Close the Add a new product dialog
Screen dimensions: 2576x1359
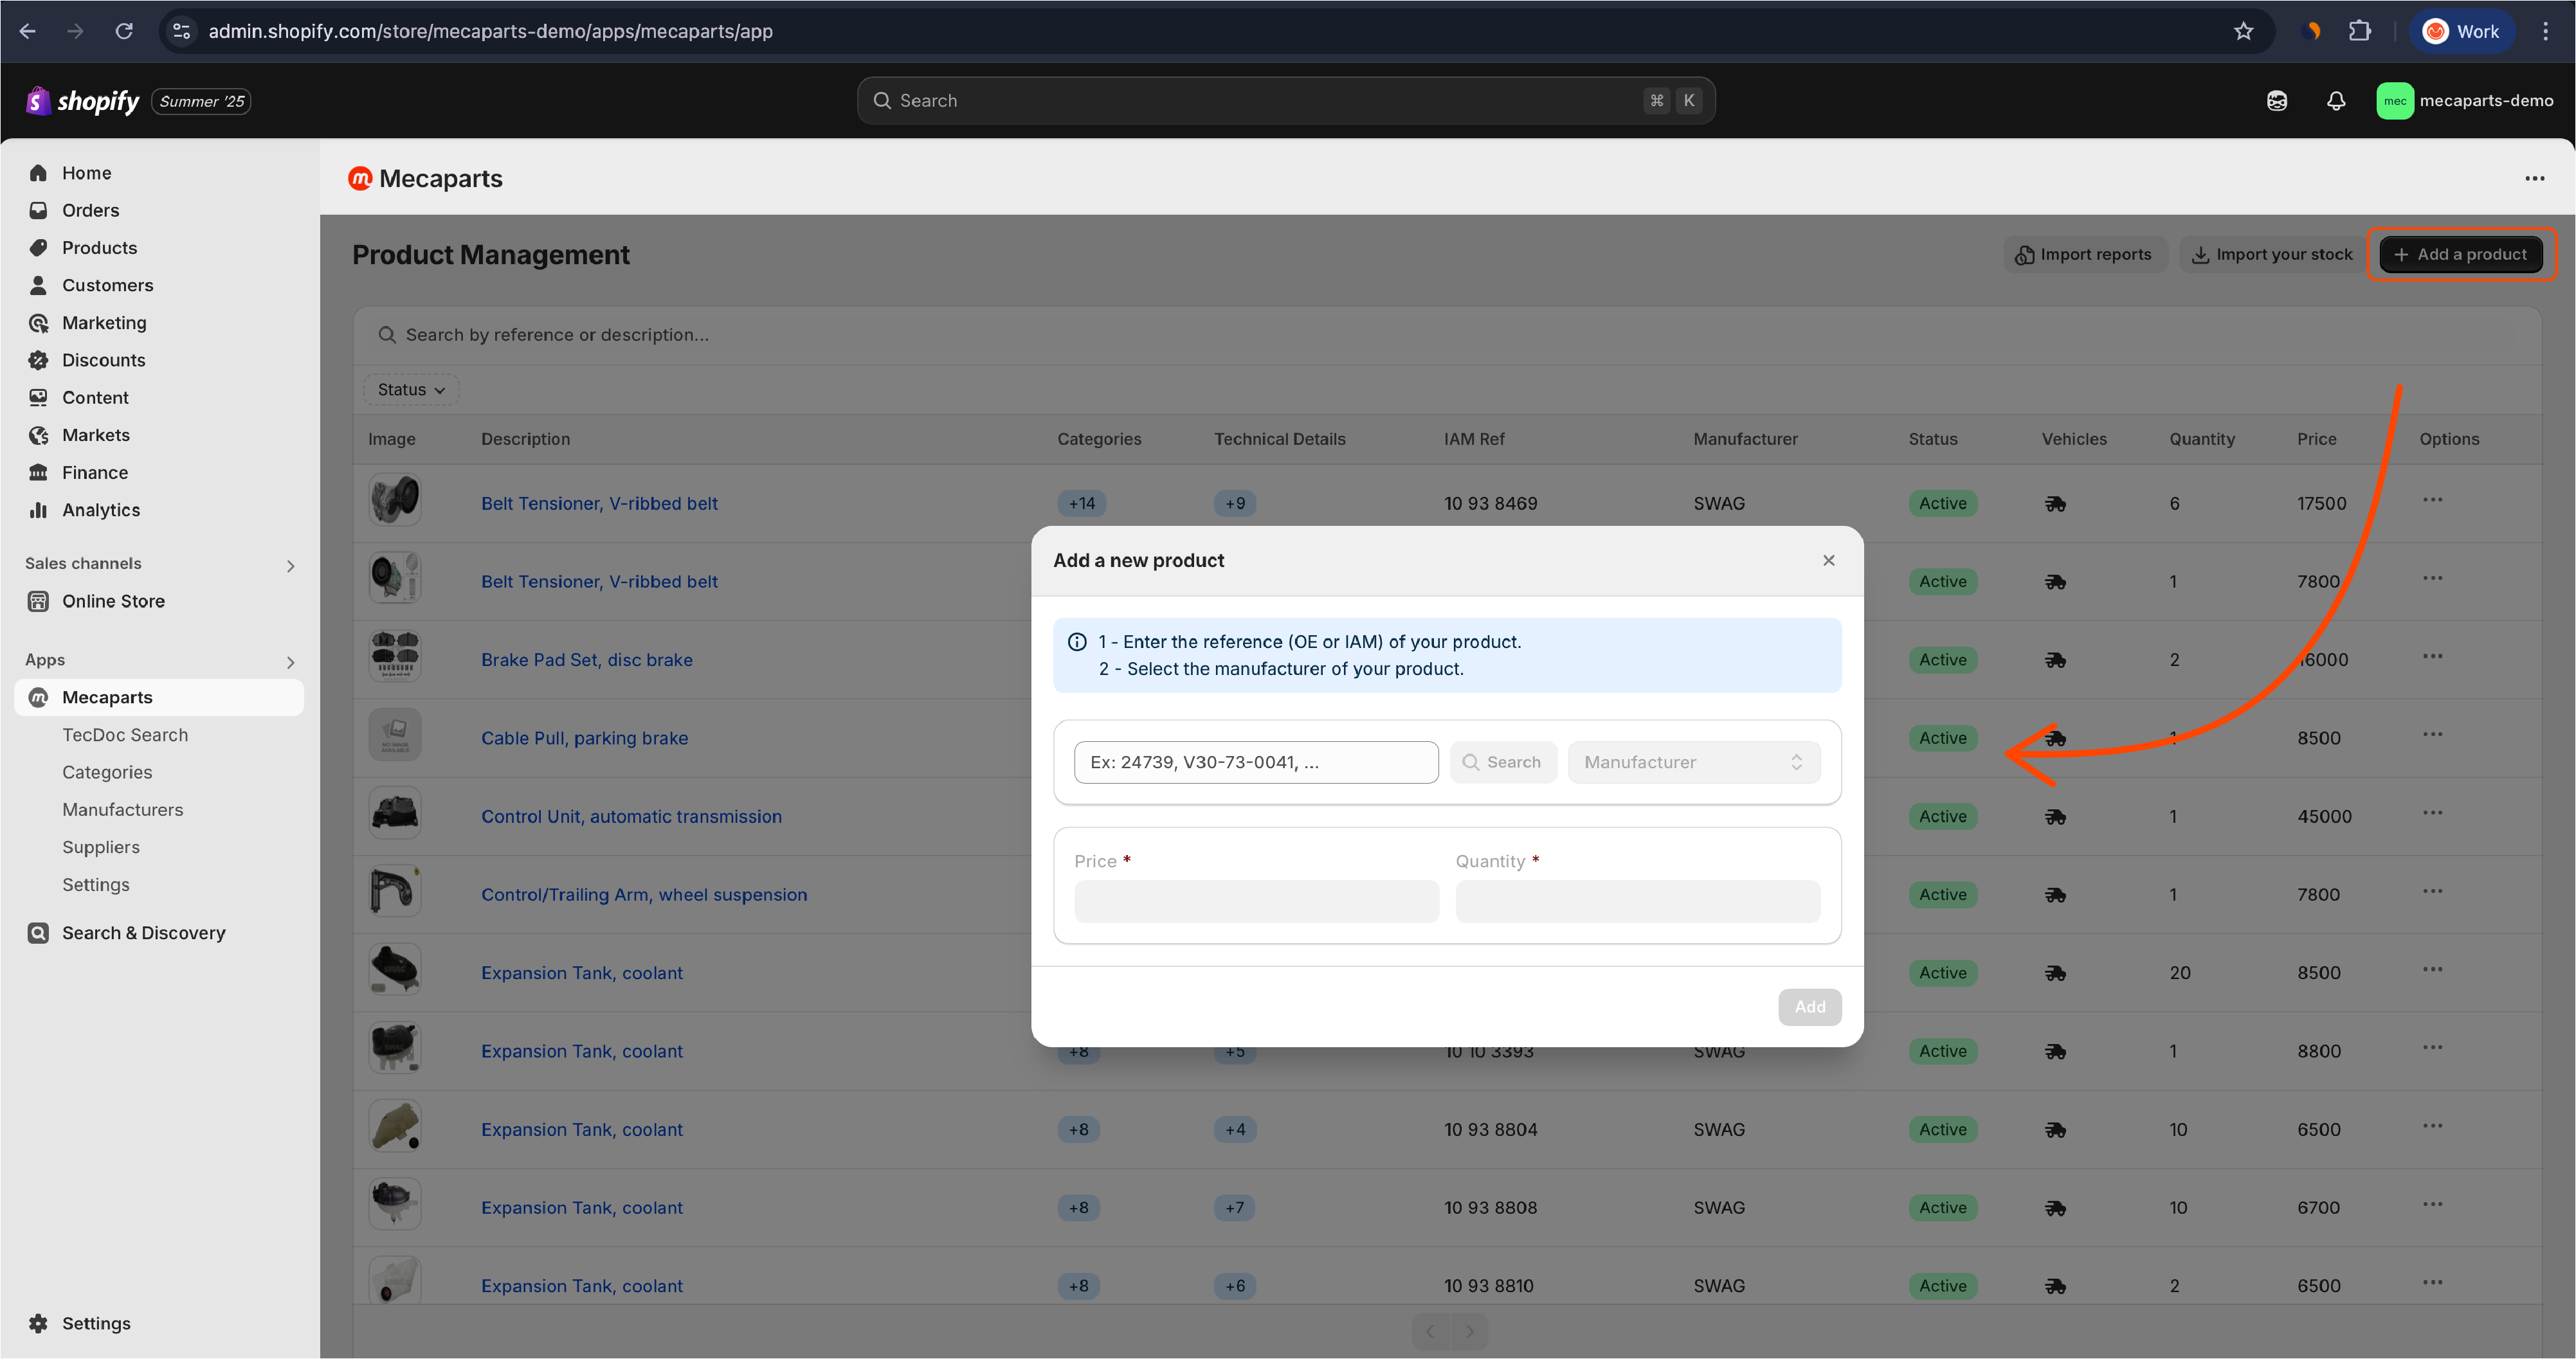(1828, 560)
